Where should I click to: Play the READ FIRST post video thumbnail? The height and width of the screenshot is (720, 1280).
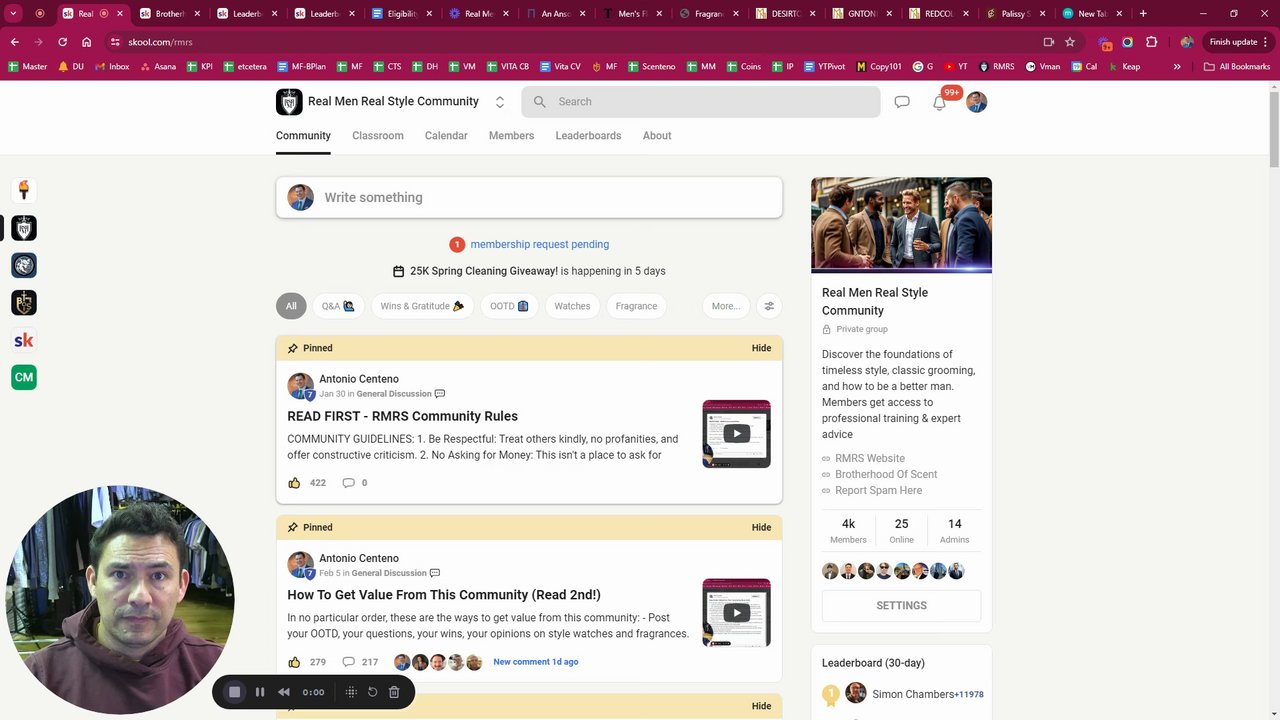(736, 434)
